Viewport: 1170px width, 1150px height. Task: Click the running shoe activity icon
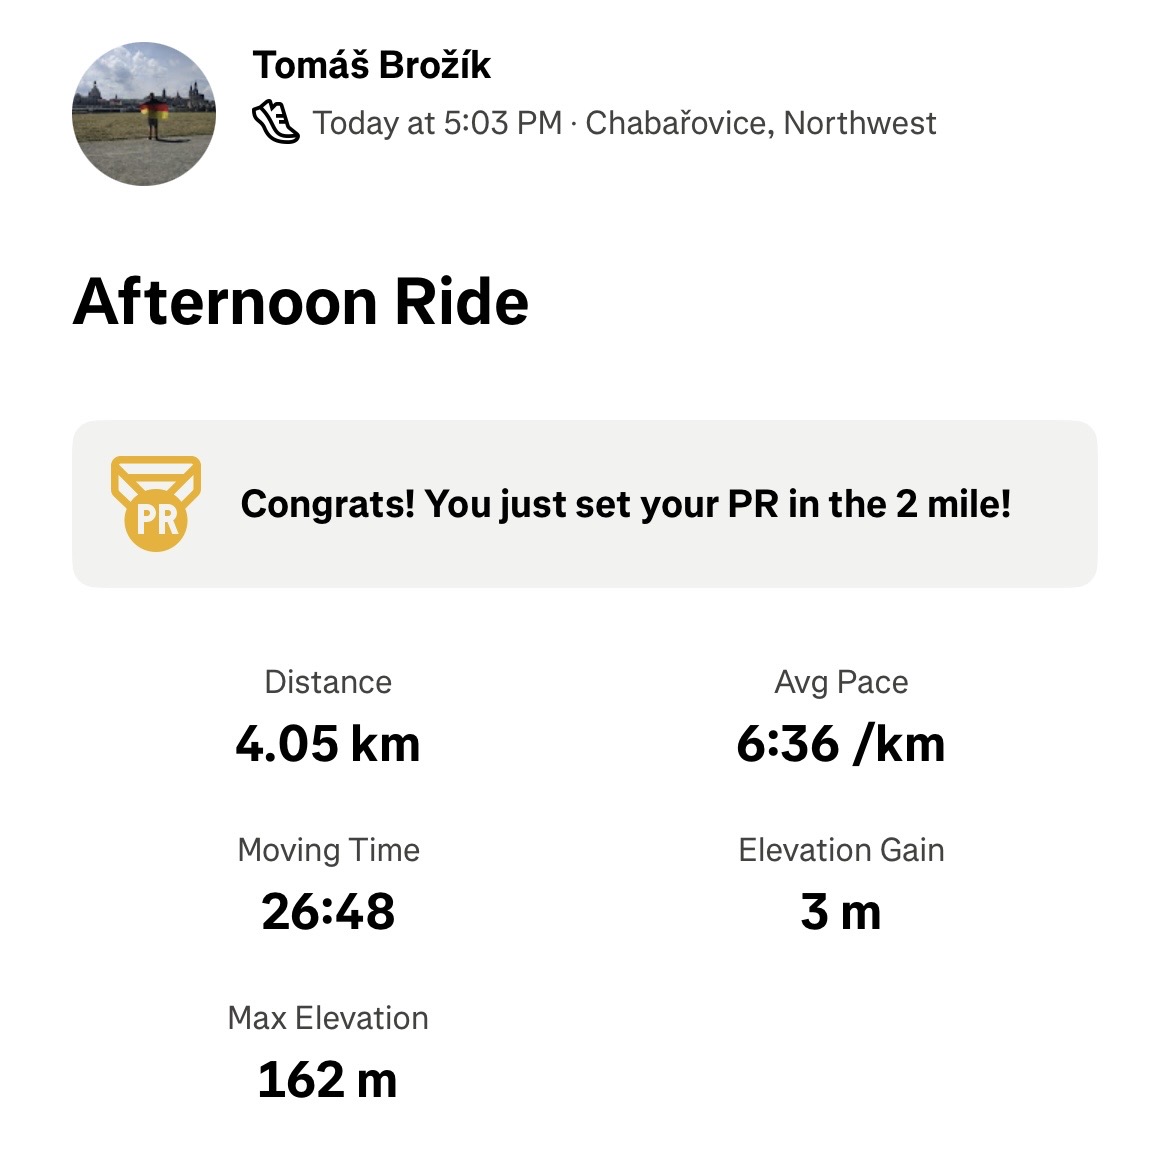pos(275,123)
